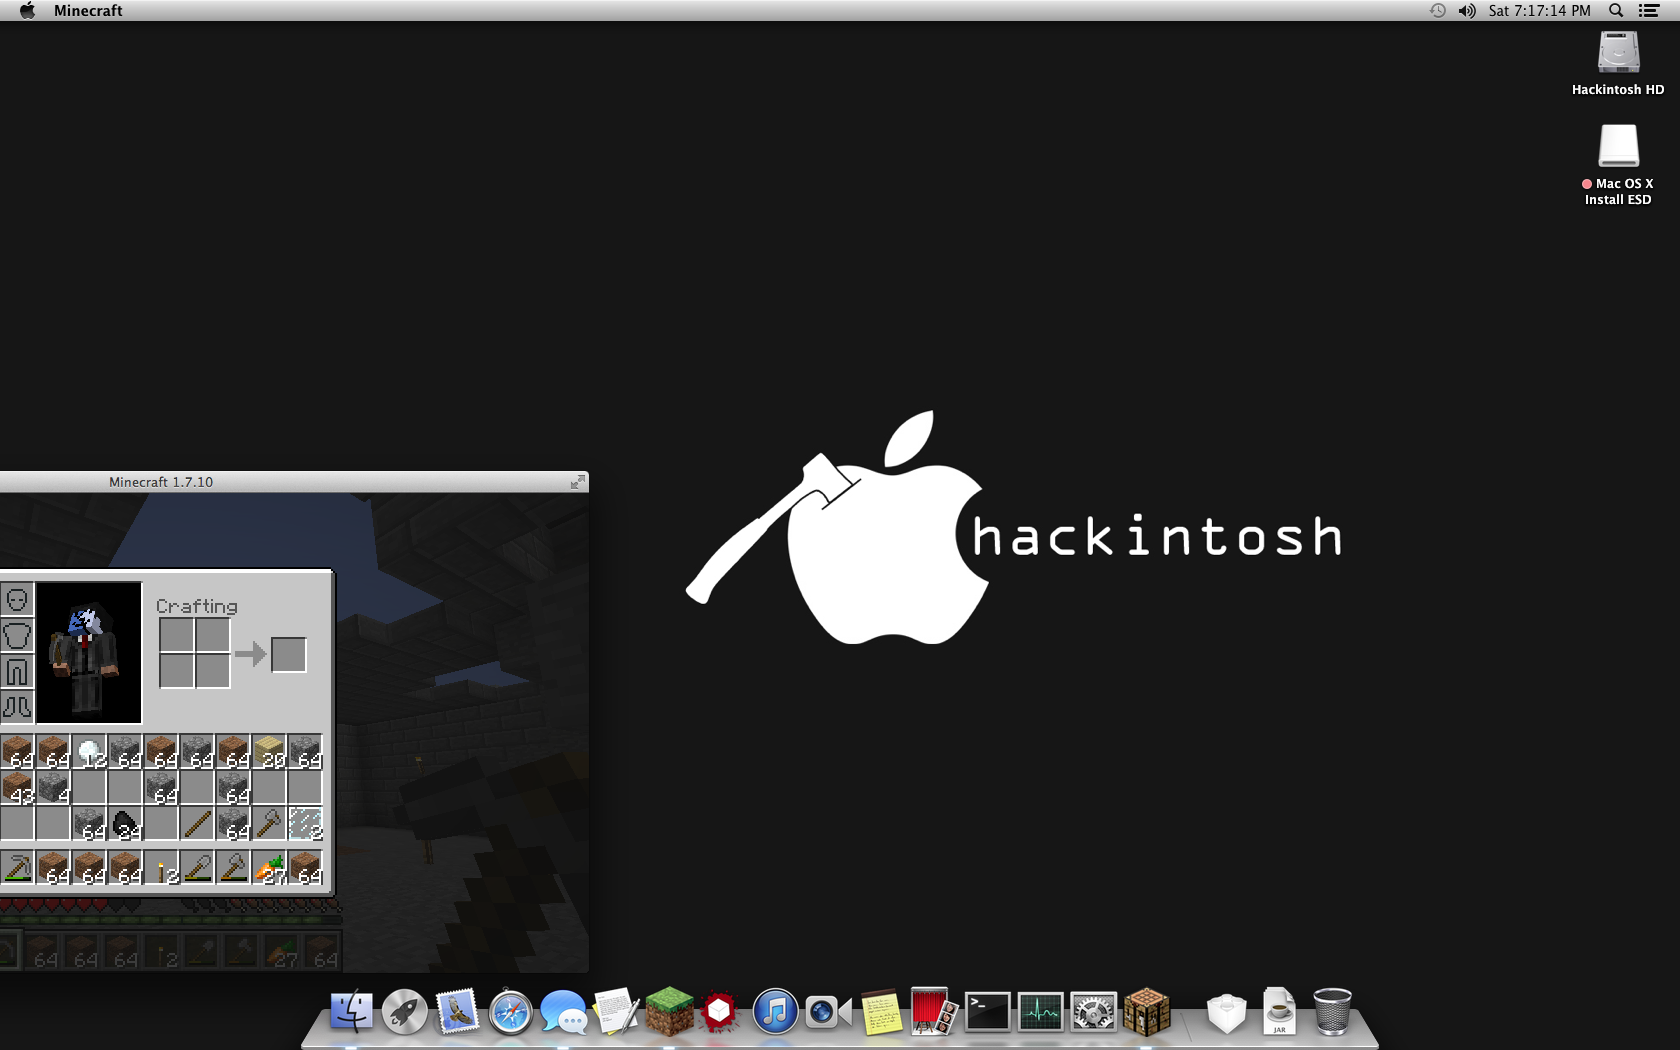Select the cobblestone stack of 4
This screenshot has width=1680, height=1050.
53,788
